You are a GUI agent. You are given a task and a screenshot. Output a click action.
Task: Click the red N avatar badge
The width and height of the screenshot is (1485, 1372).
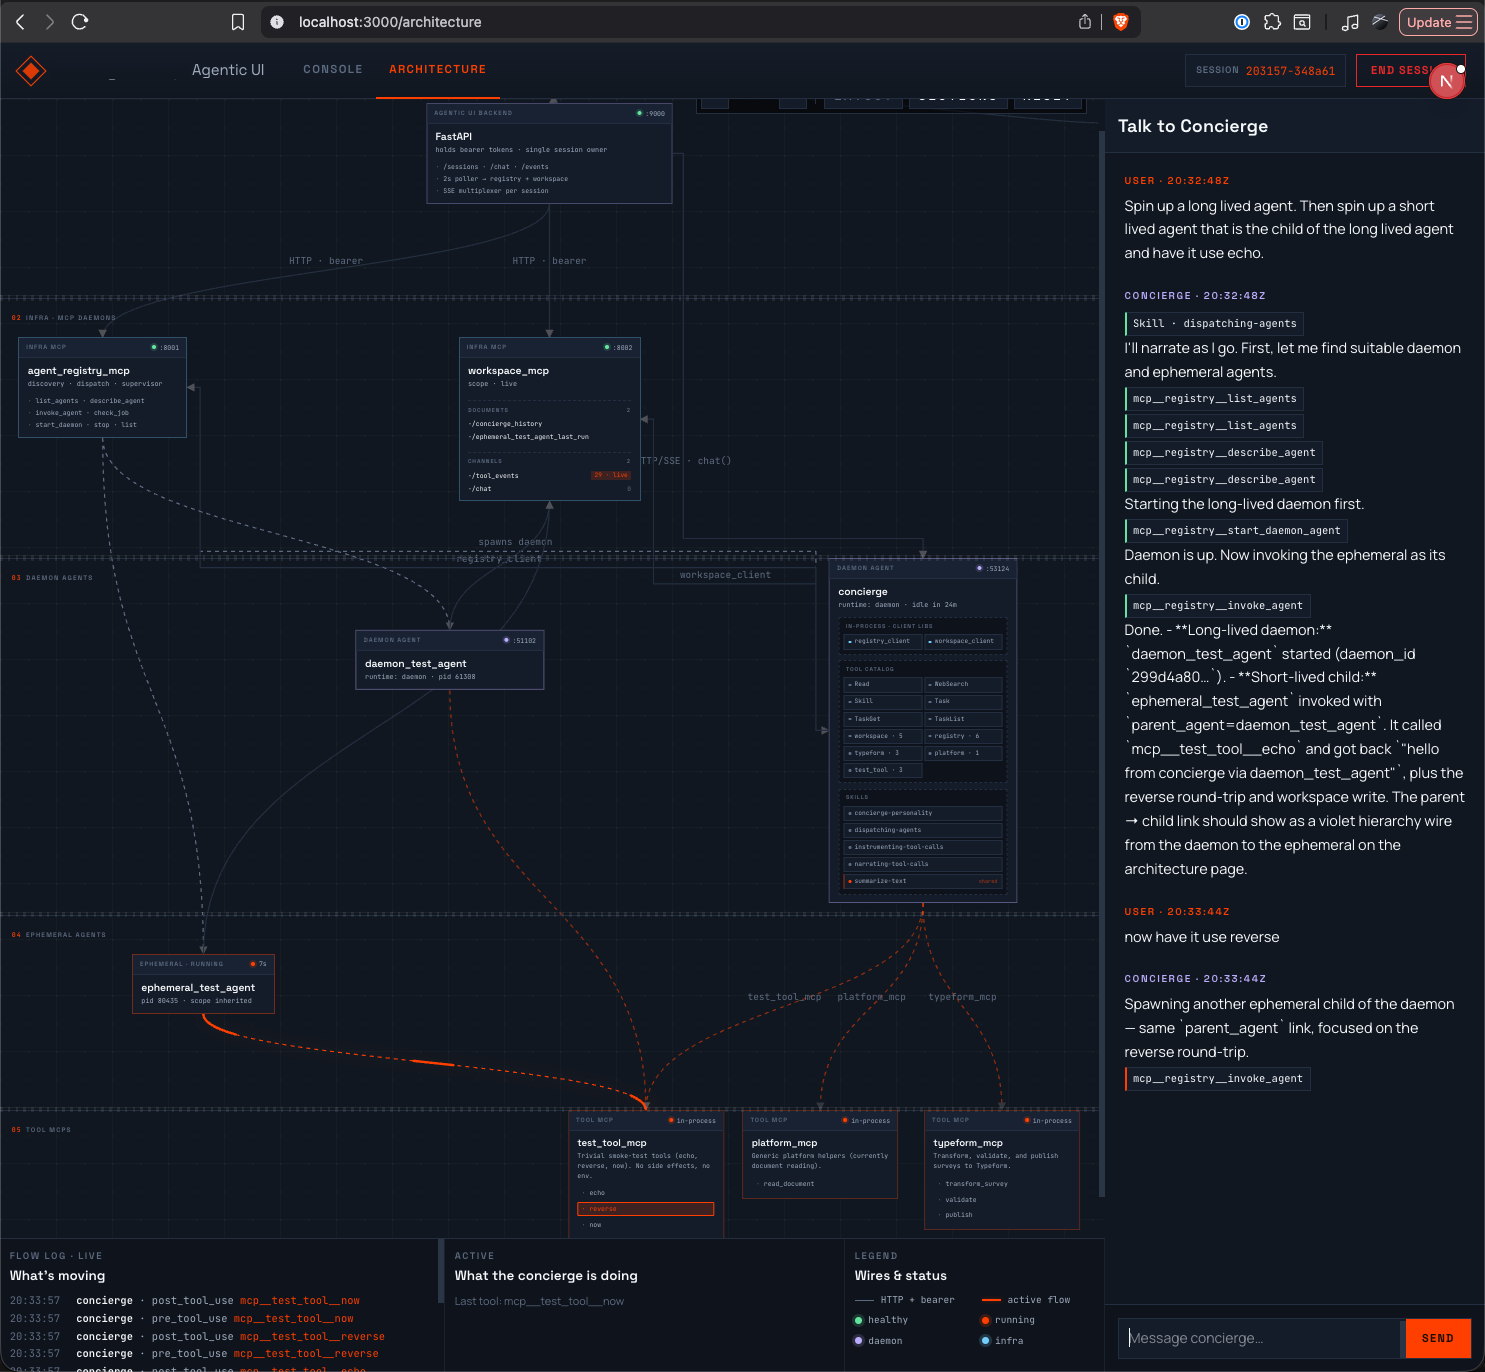[x=1446, y=81]
